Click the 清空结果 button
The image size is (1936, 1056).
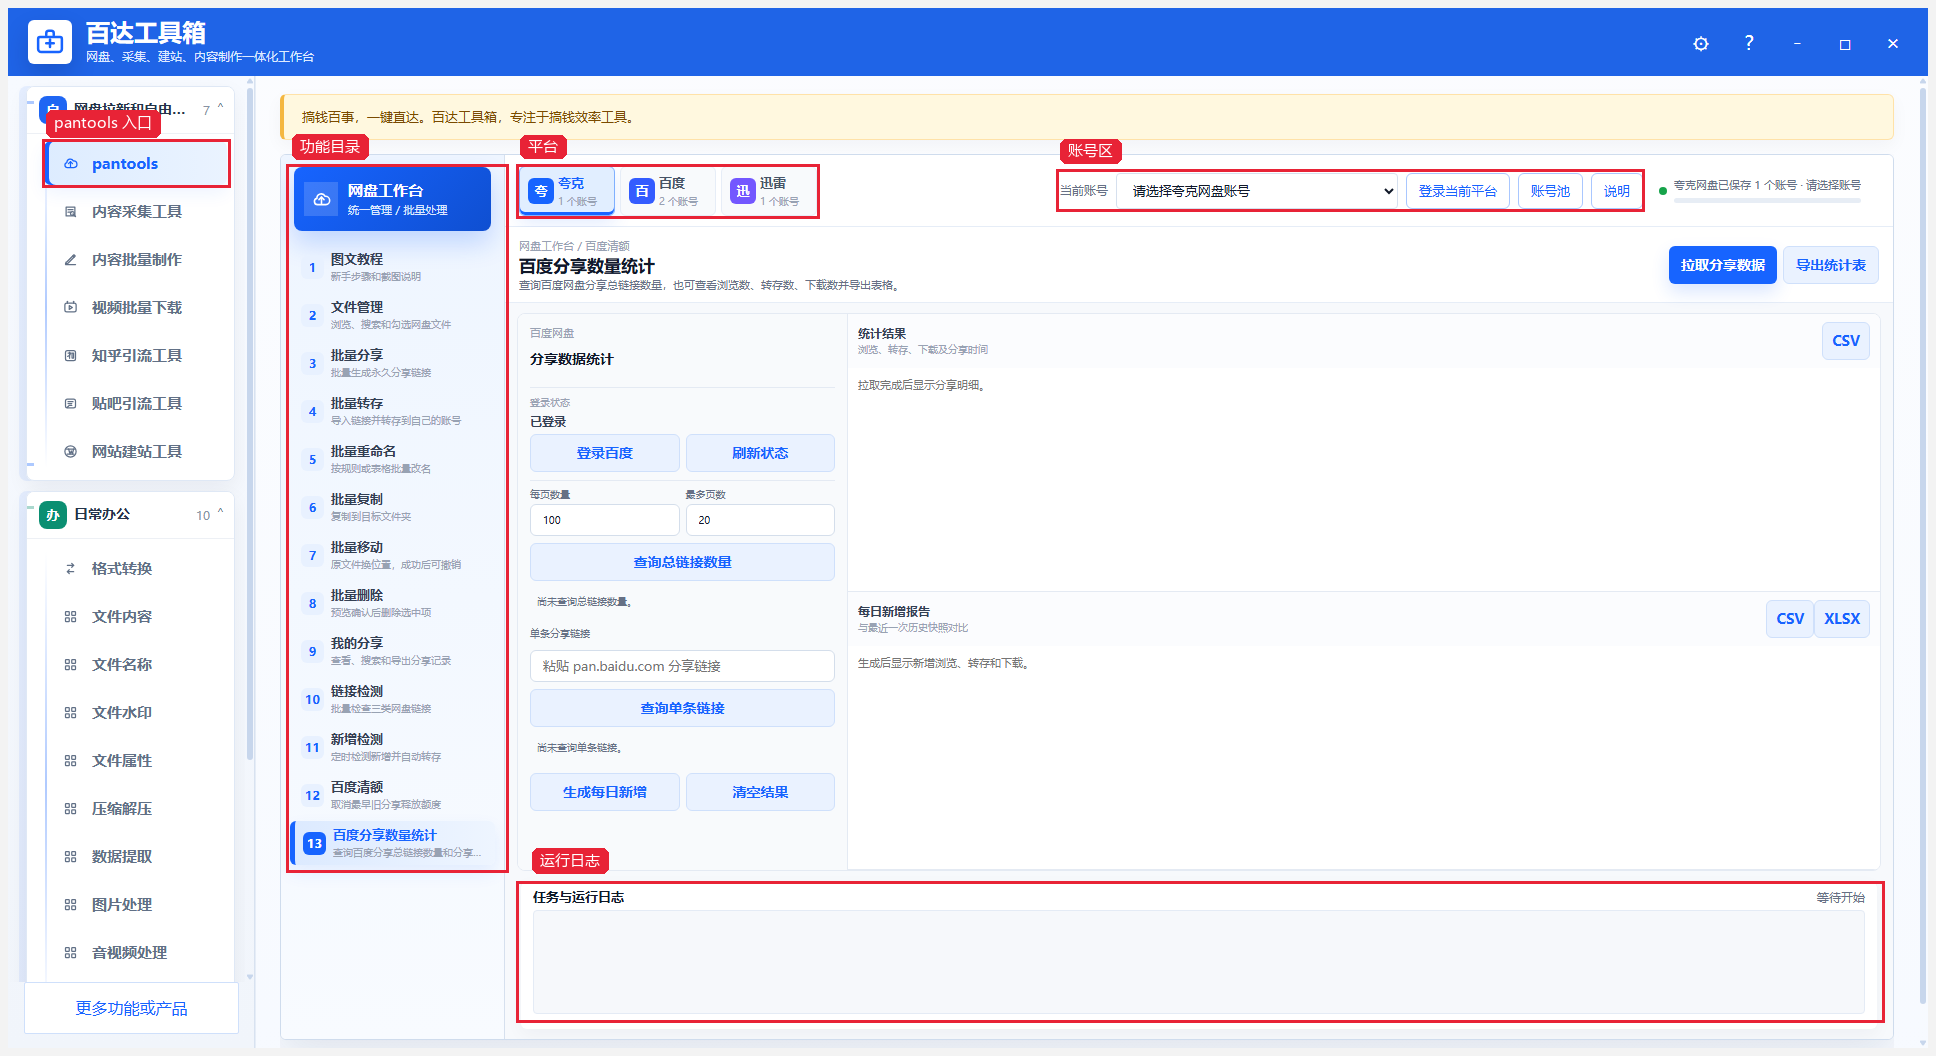(760, 792)
